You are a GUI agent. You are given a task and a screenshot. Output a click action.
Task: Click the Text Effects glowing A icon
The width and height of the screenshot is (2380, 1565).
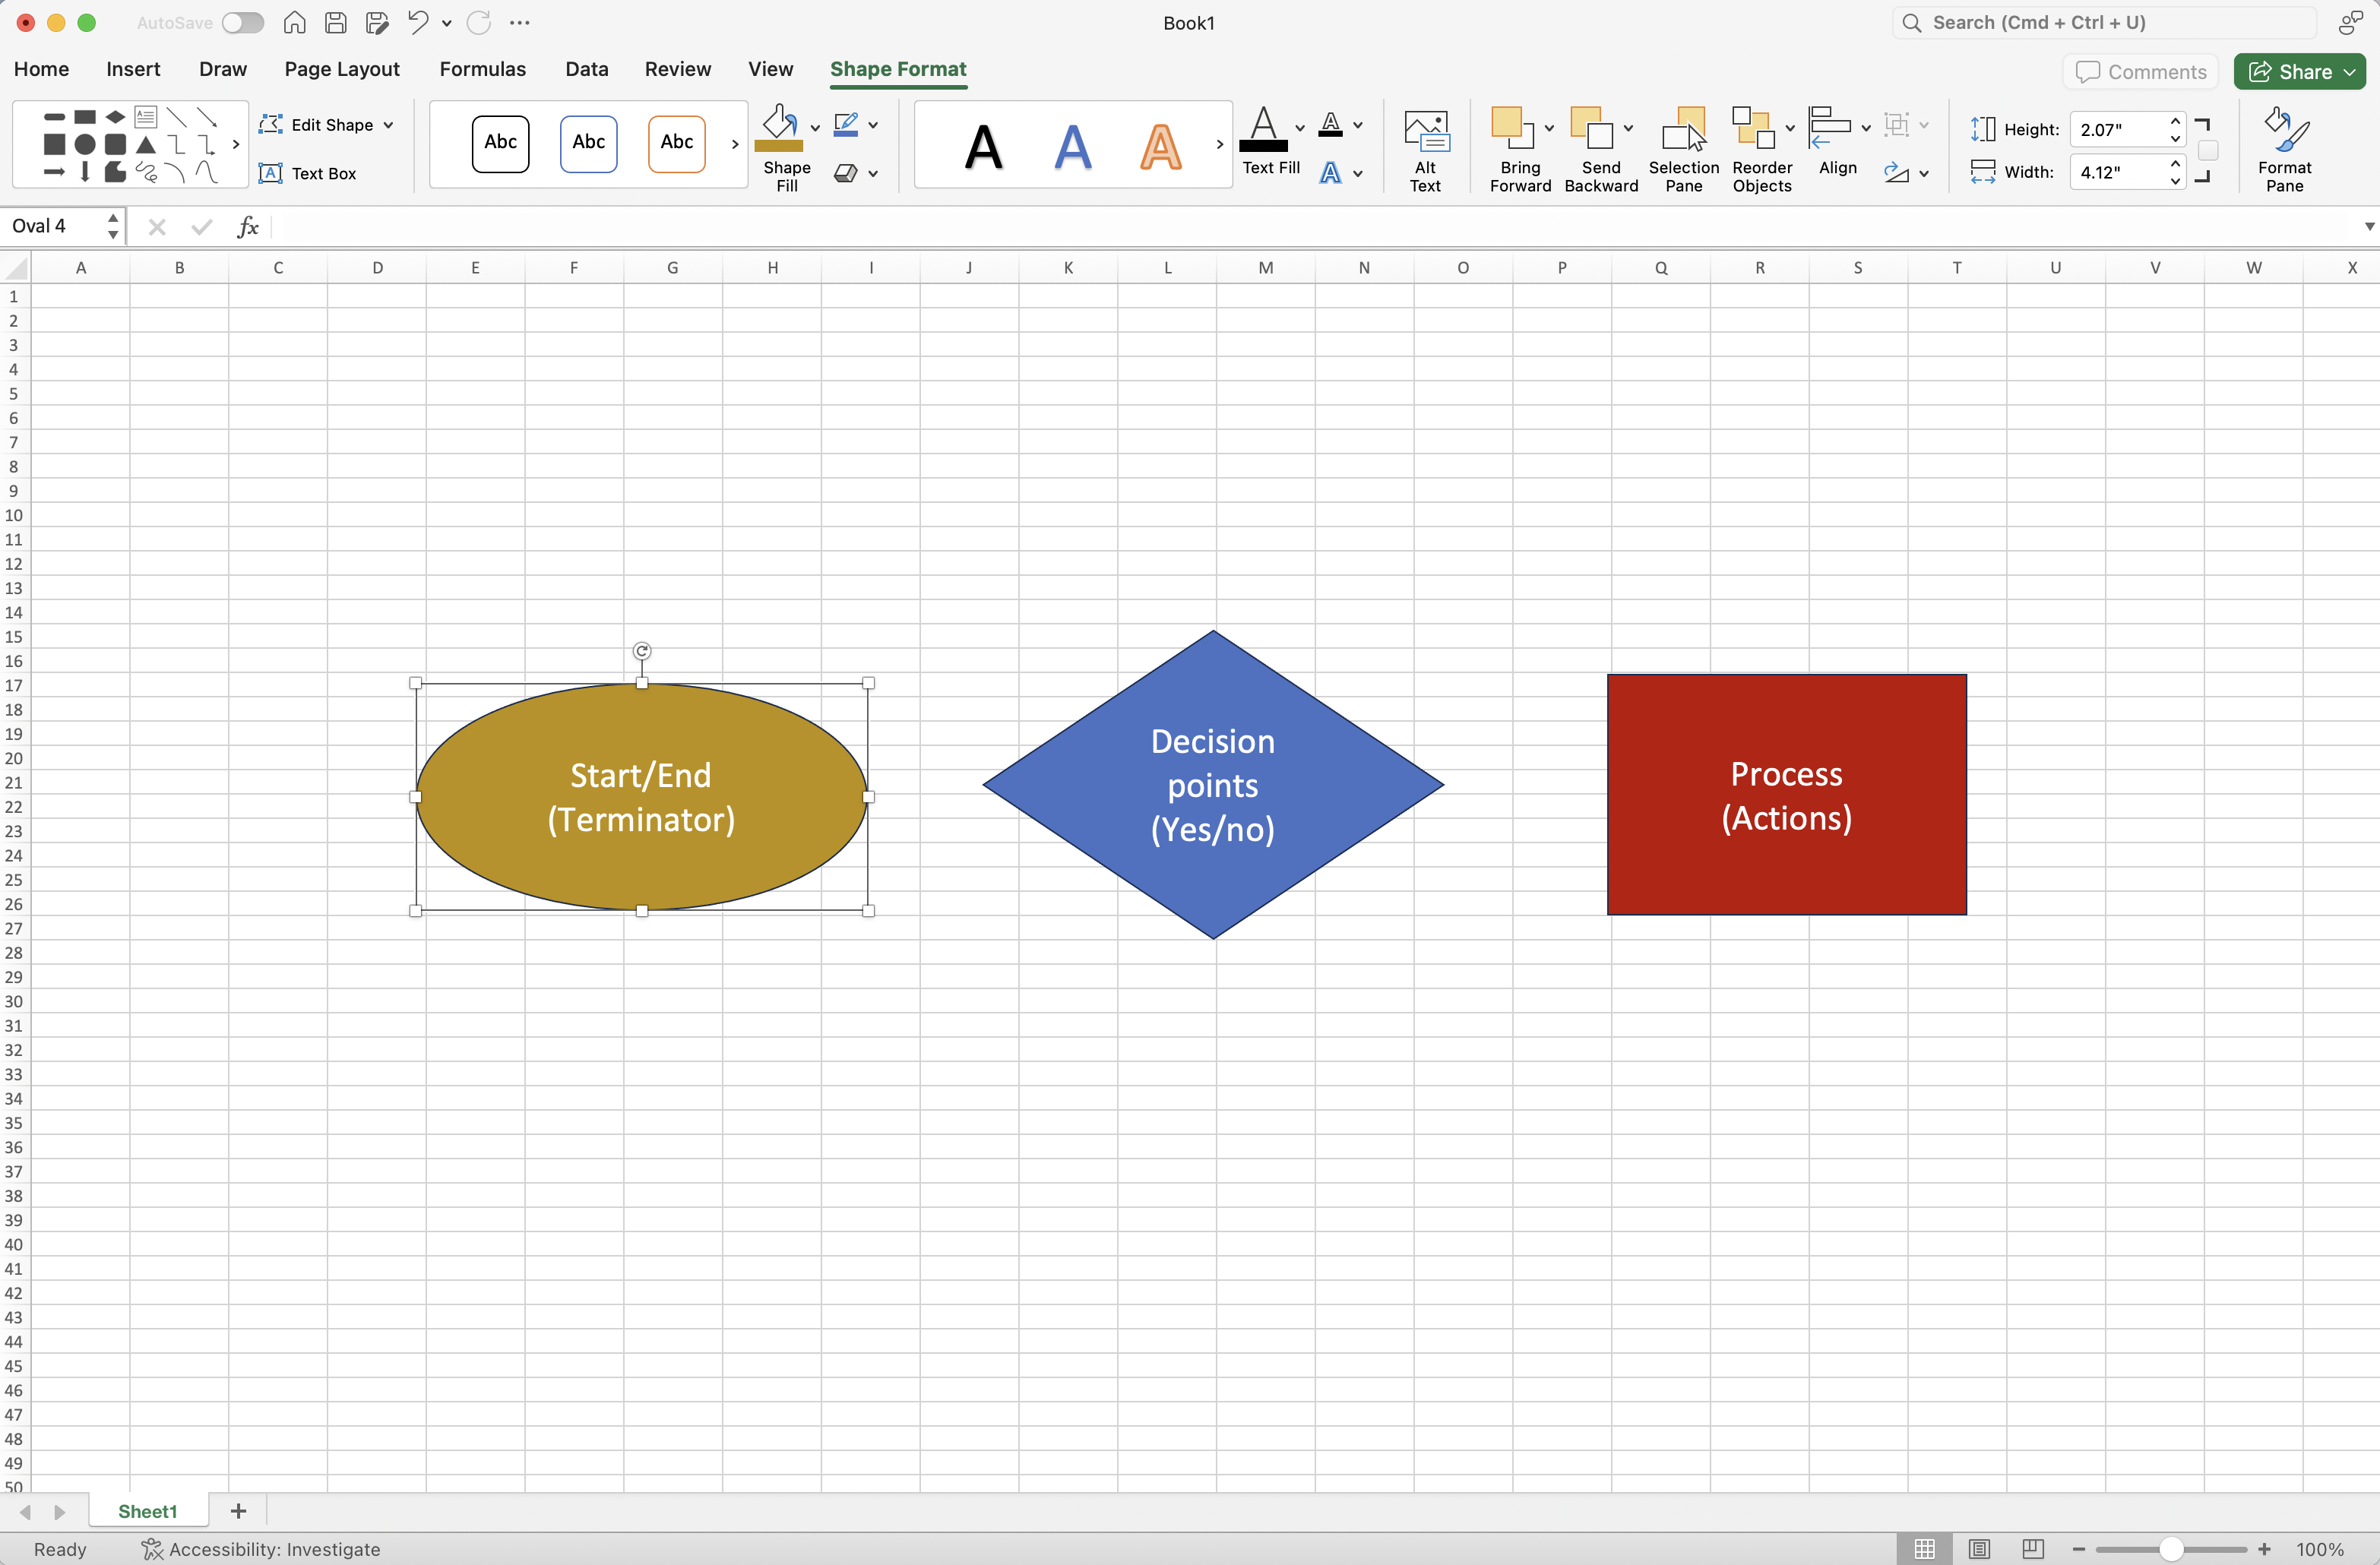[1330, 173]
